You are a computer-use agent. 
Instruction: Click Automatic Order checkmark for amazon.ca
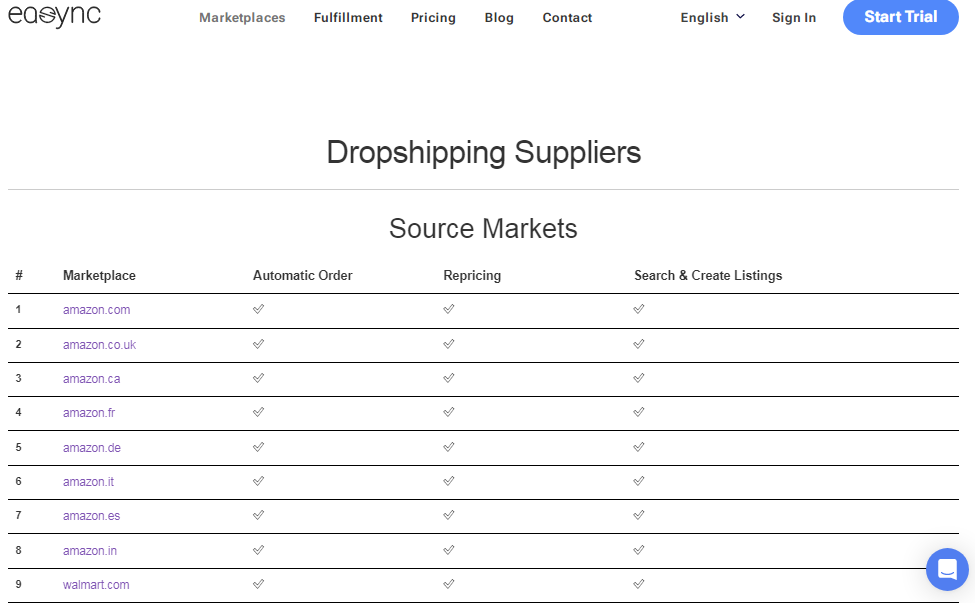click(x=259, y=378)
